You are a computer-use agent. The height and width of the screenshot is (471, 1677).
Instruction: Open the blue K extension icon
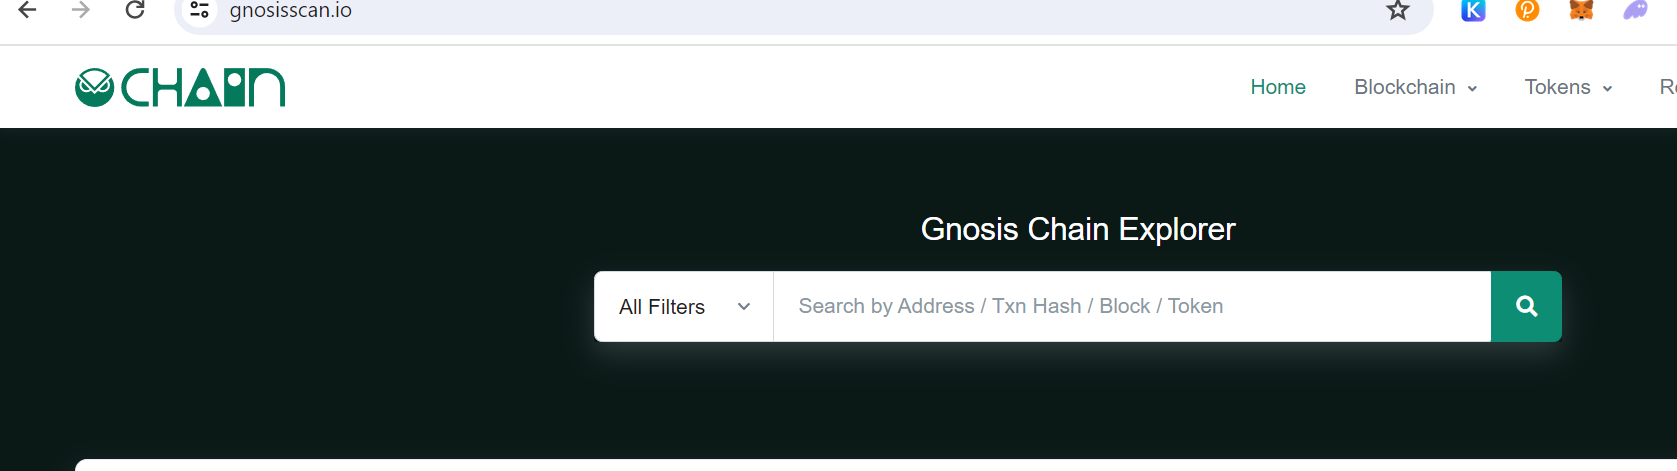1473,10
